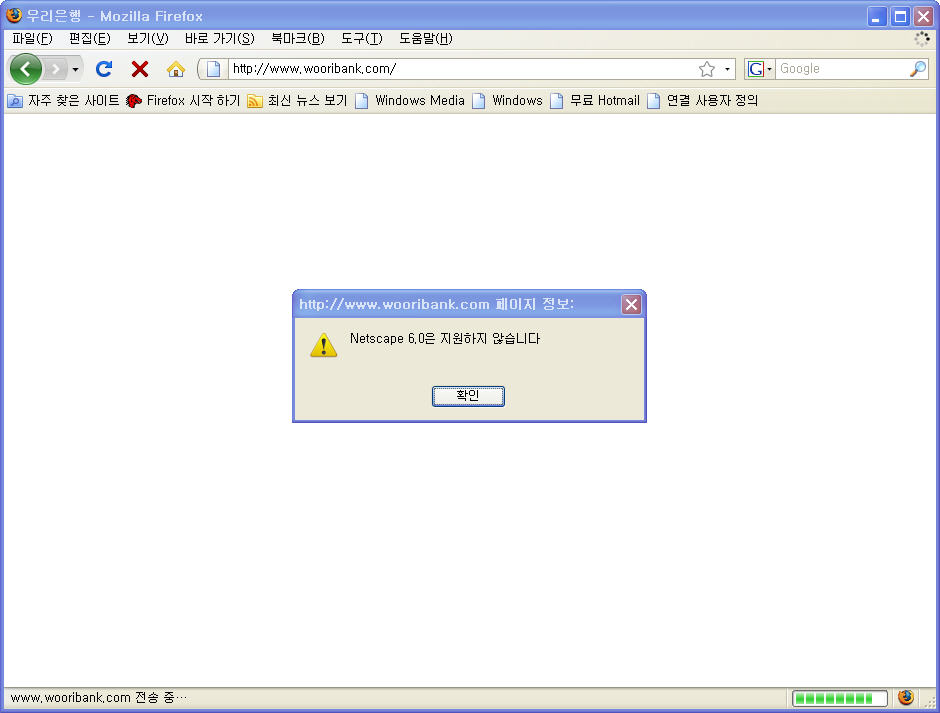Click the Forward navigation arrow

click(56, 69)
